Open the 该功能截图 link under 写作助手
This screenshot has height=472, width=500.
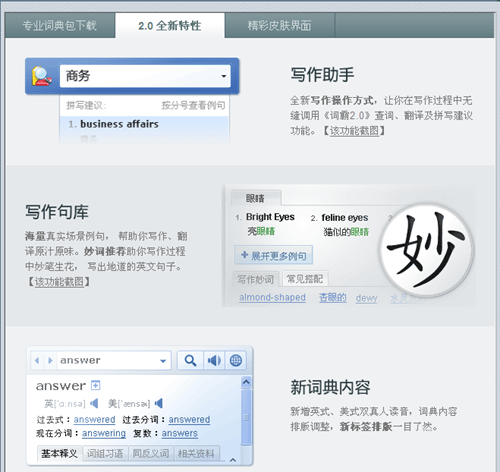click(x=354, y=131)
